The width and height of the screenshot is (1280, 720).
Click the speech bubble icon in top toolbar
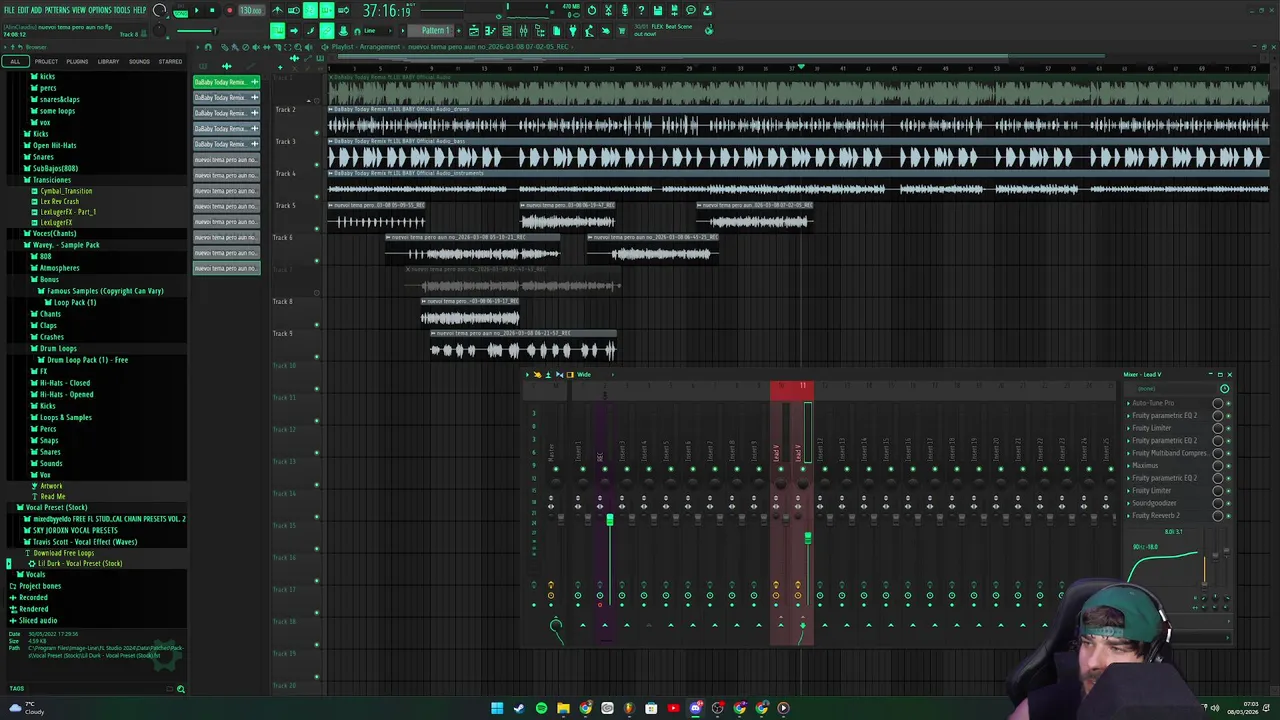(x=691, y=10)
